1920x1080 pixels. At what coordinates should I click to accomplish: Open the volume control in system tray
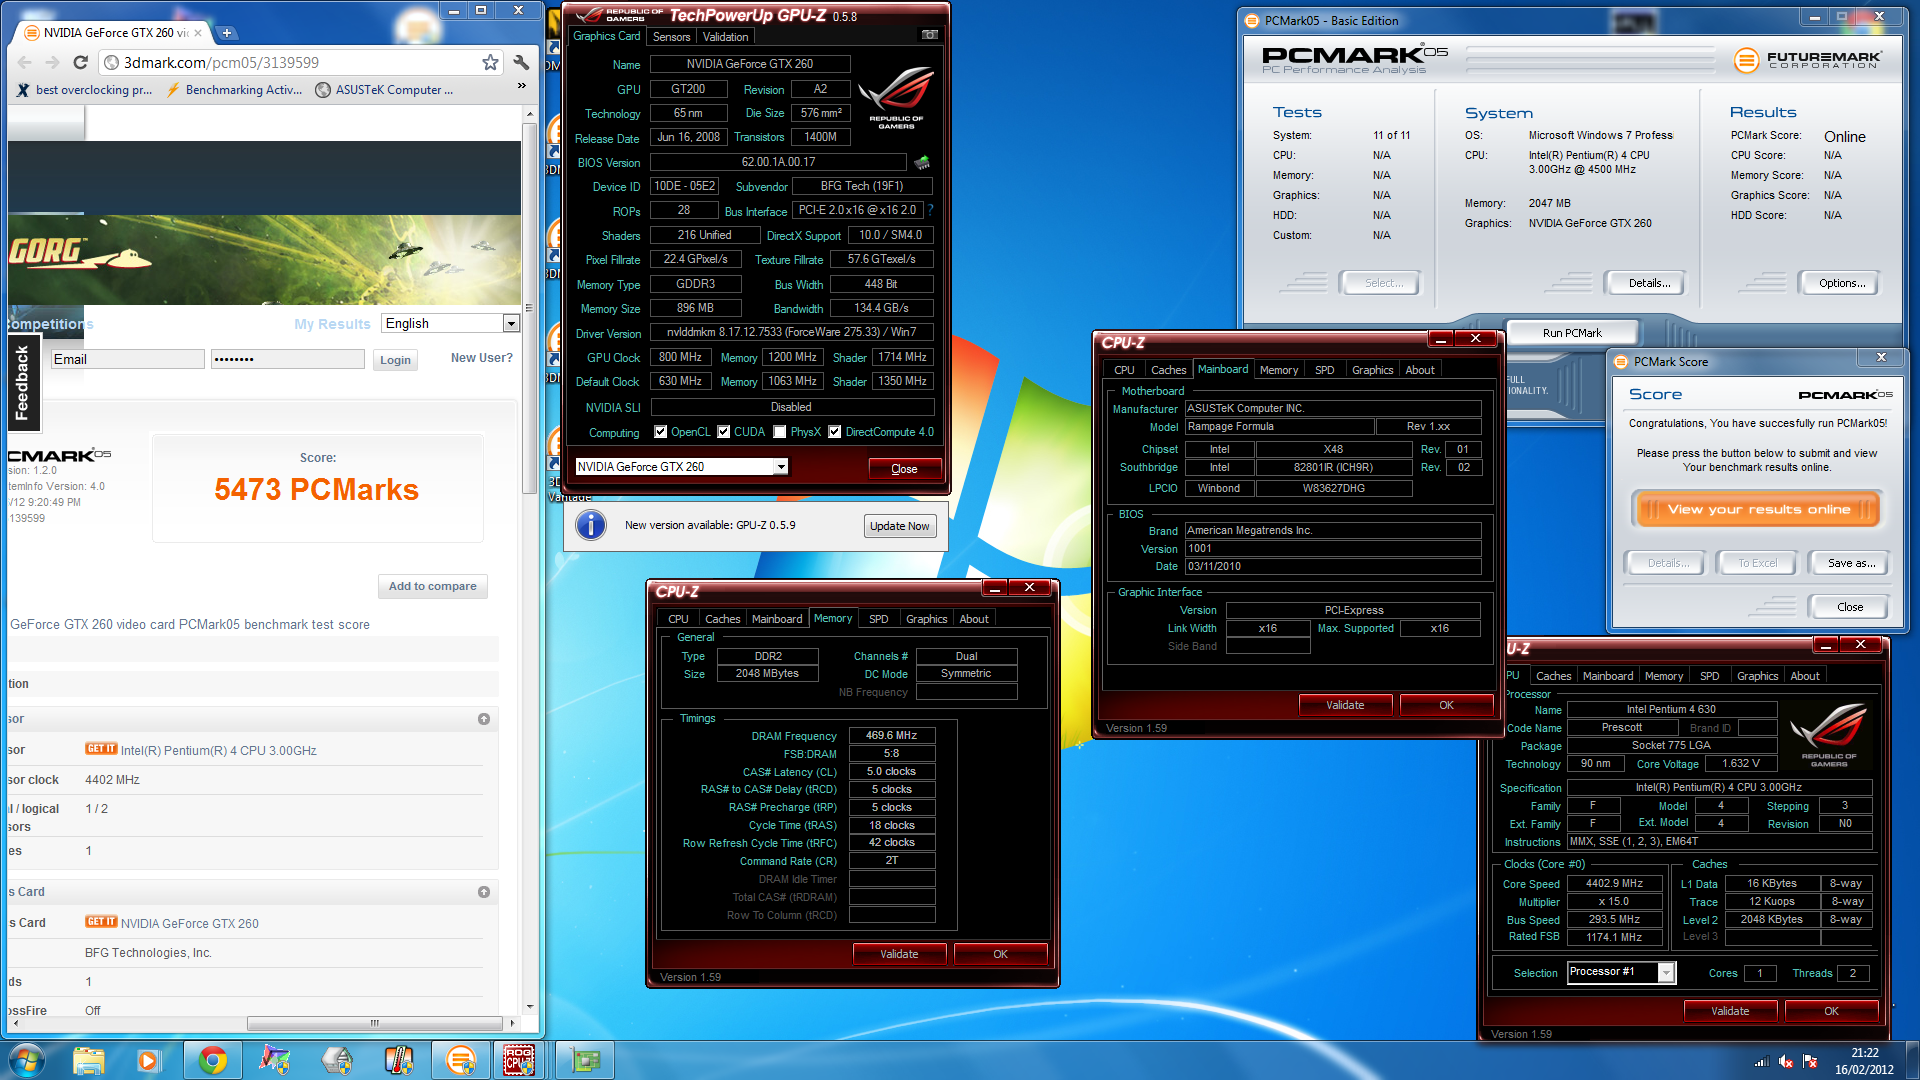[1786, 1061]
